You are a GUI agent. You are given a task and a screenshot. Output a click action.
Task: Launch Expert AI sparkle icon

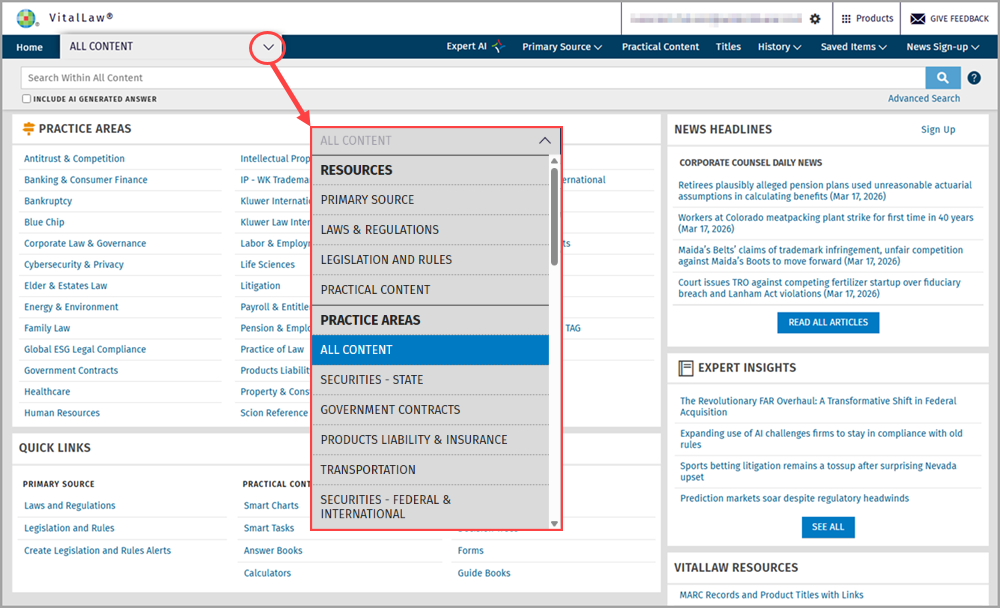499,47
